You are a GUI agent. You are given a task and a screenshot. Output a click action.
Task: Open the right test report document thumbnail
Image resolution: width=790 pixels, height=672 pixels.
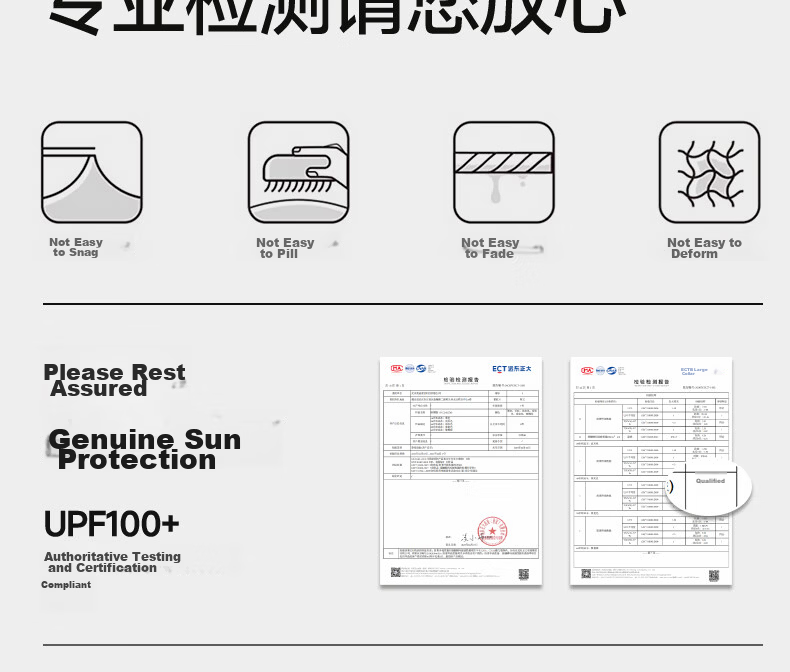pos(651,471)
